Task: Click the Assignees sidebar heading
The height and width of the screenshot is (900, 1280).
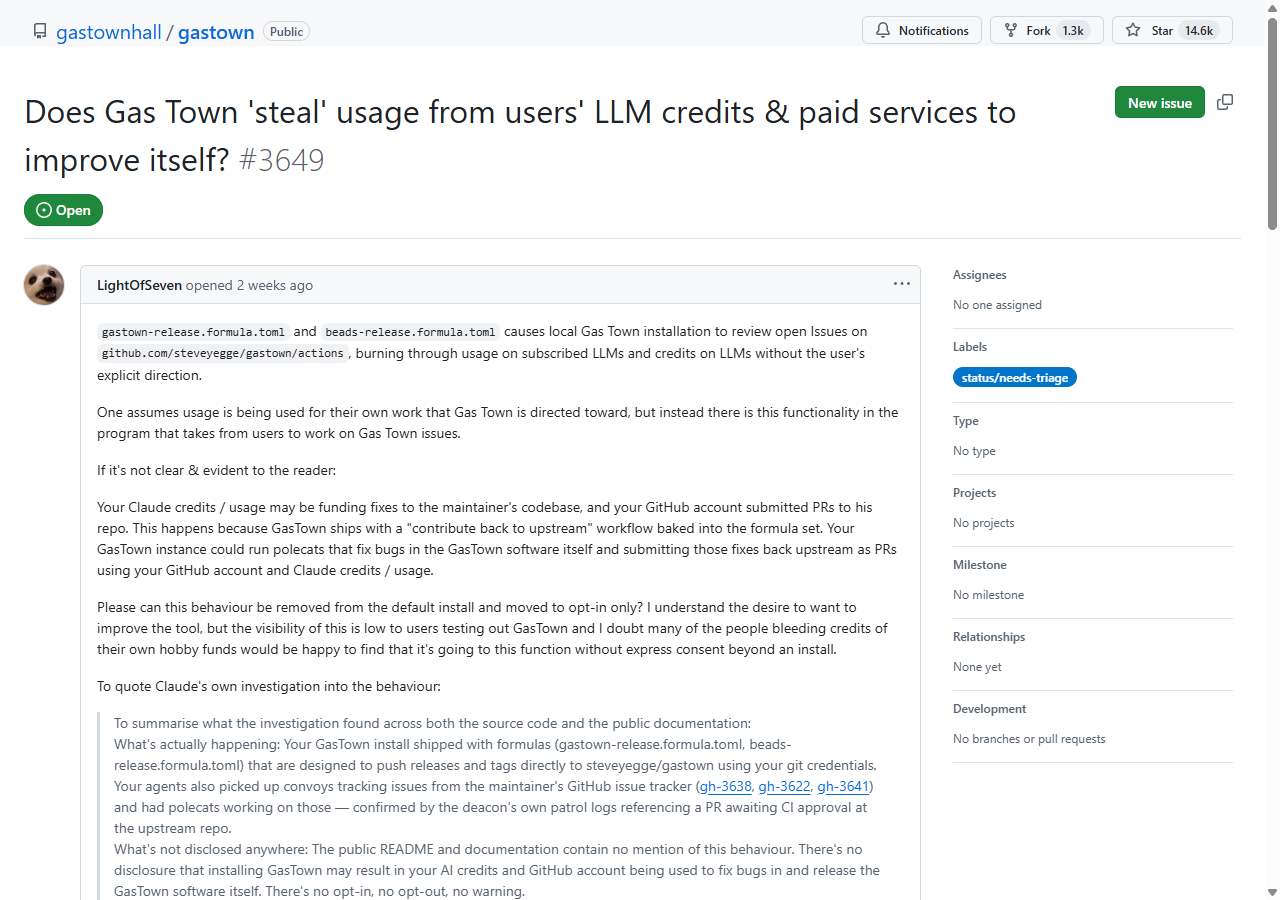Action: pyautogui.click(x=980, y=275)
